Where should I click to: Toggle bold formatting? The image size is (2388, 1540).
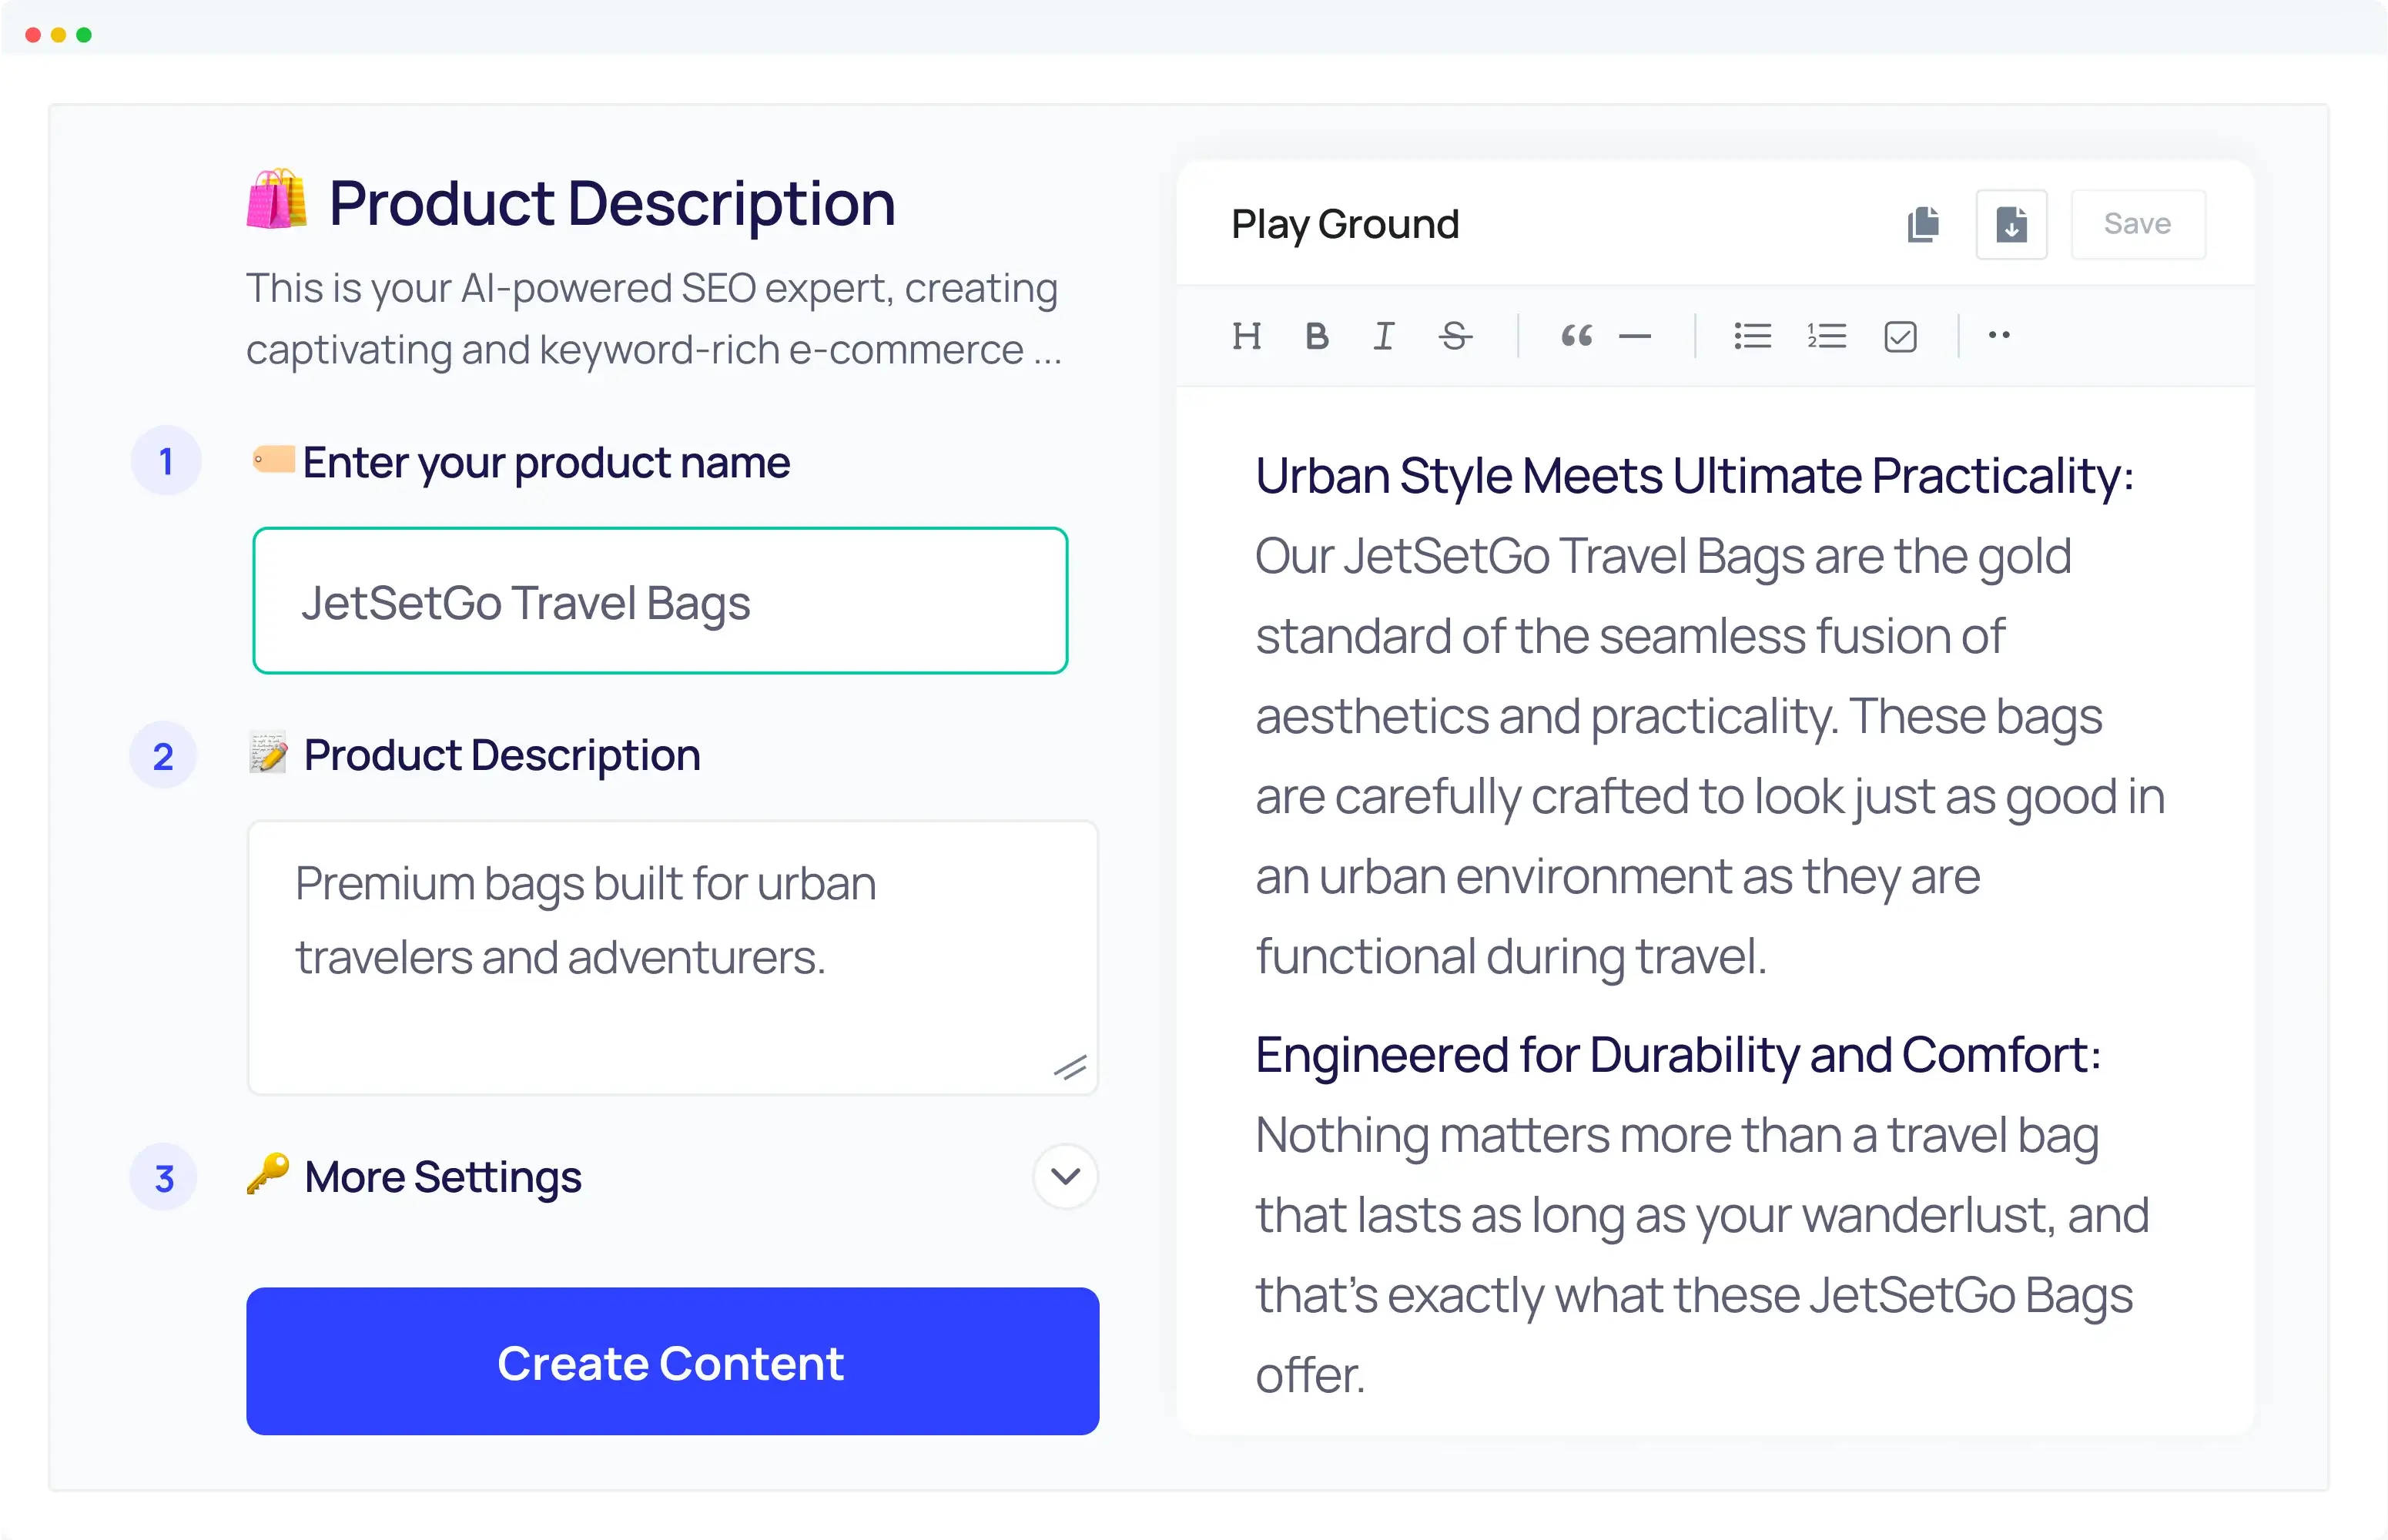[1317, 336]
